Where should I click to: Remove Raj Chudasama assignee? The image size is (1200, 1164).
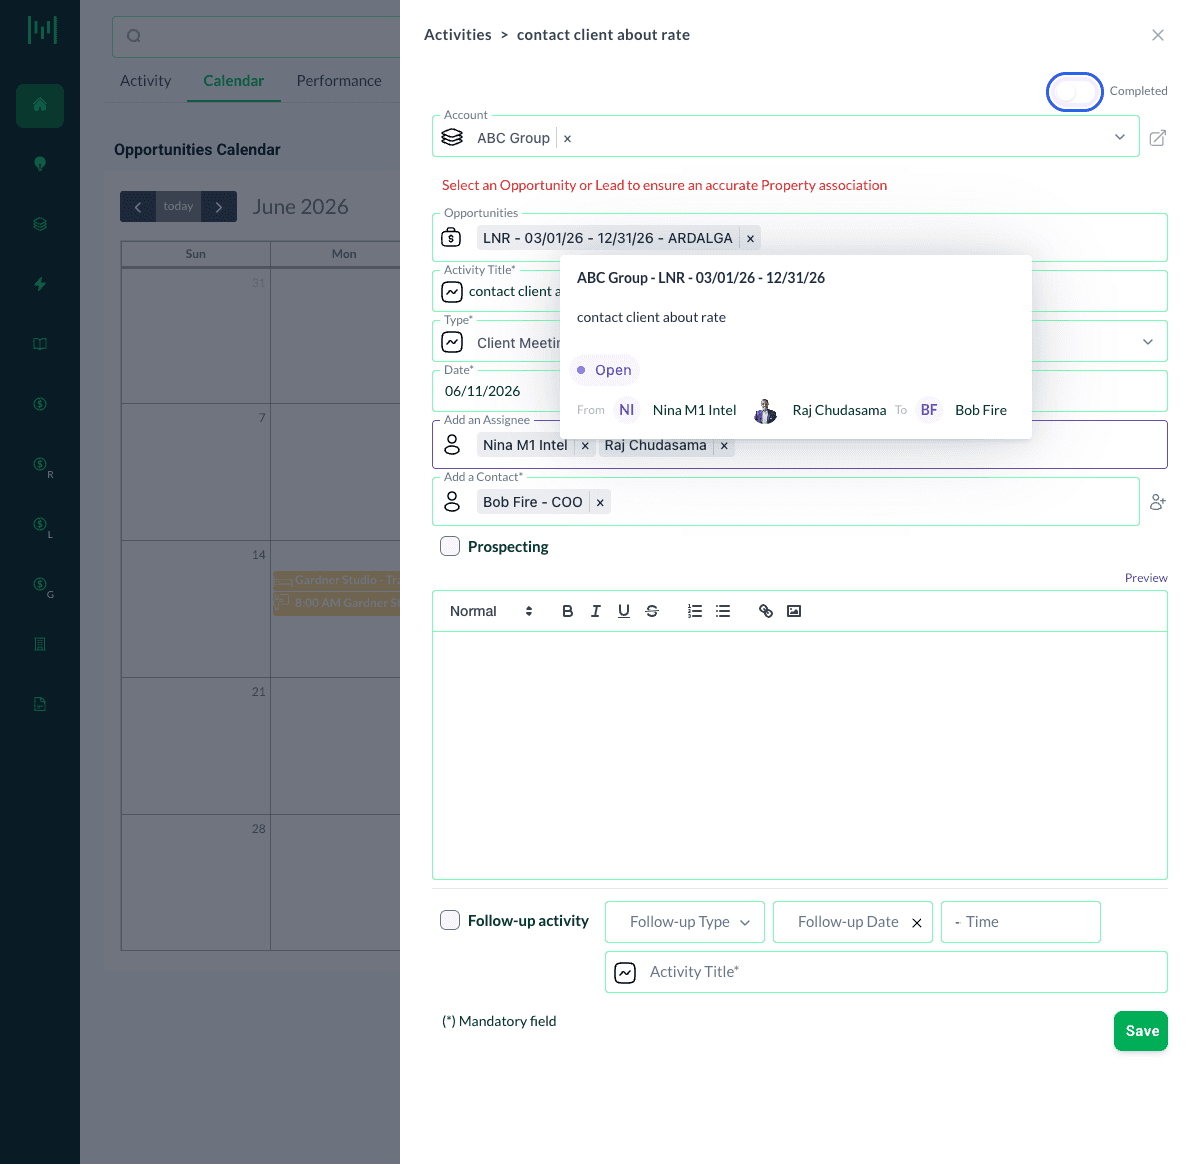pyautogui.click(x=724, y=445)
